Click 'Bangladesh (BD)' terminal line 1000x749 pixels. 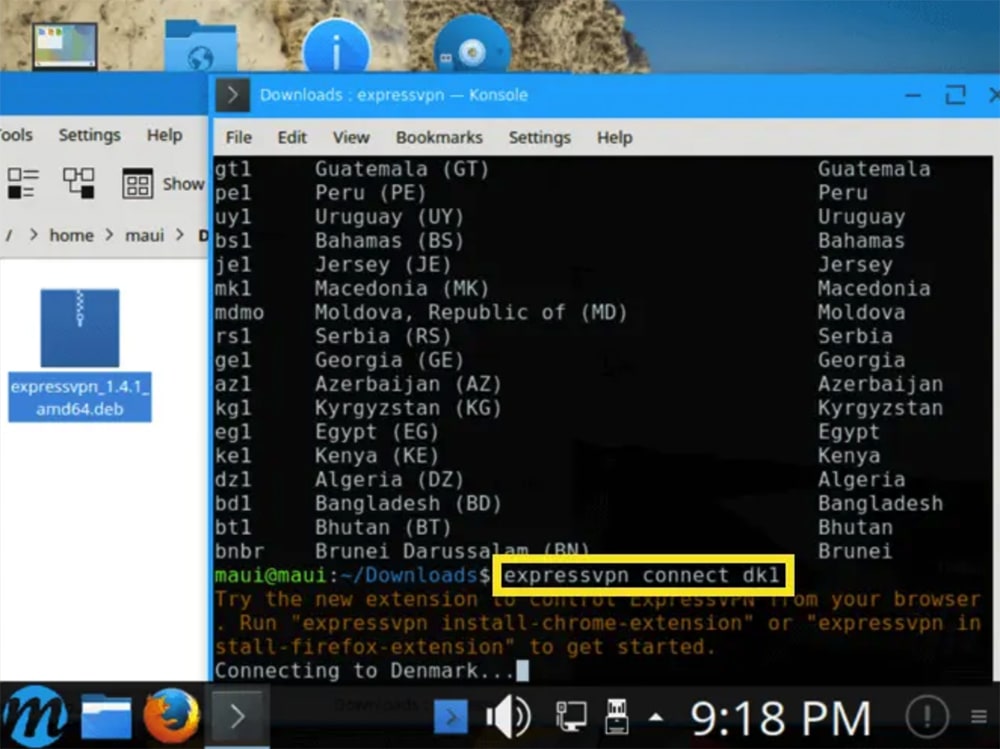click(x=408, y=503)
